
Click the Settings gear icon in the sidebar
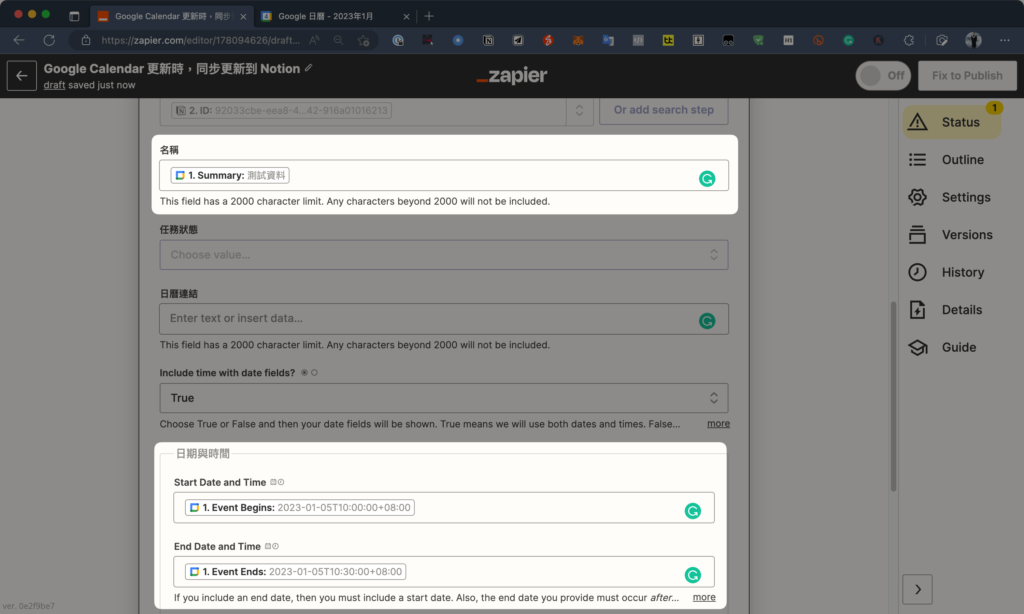[x=918, y=197]
